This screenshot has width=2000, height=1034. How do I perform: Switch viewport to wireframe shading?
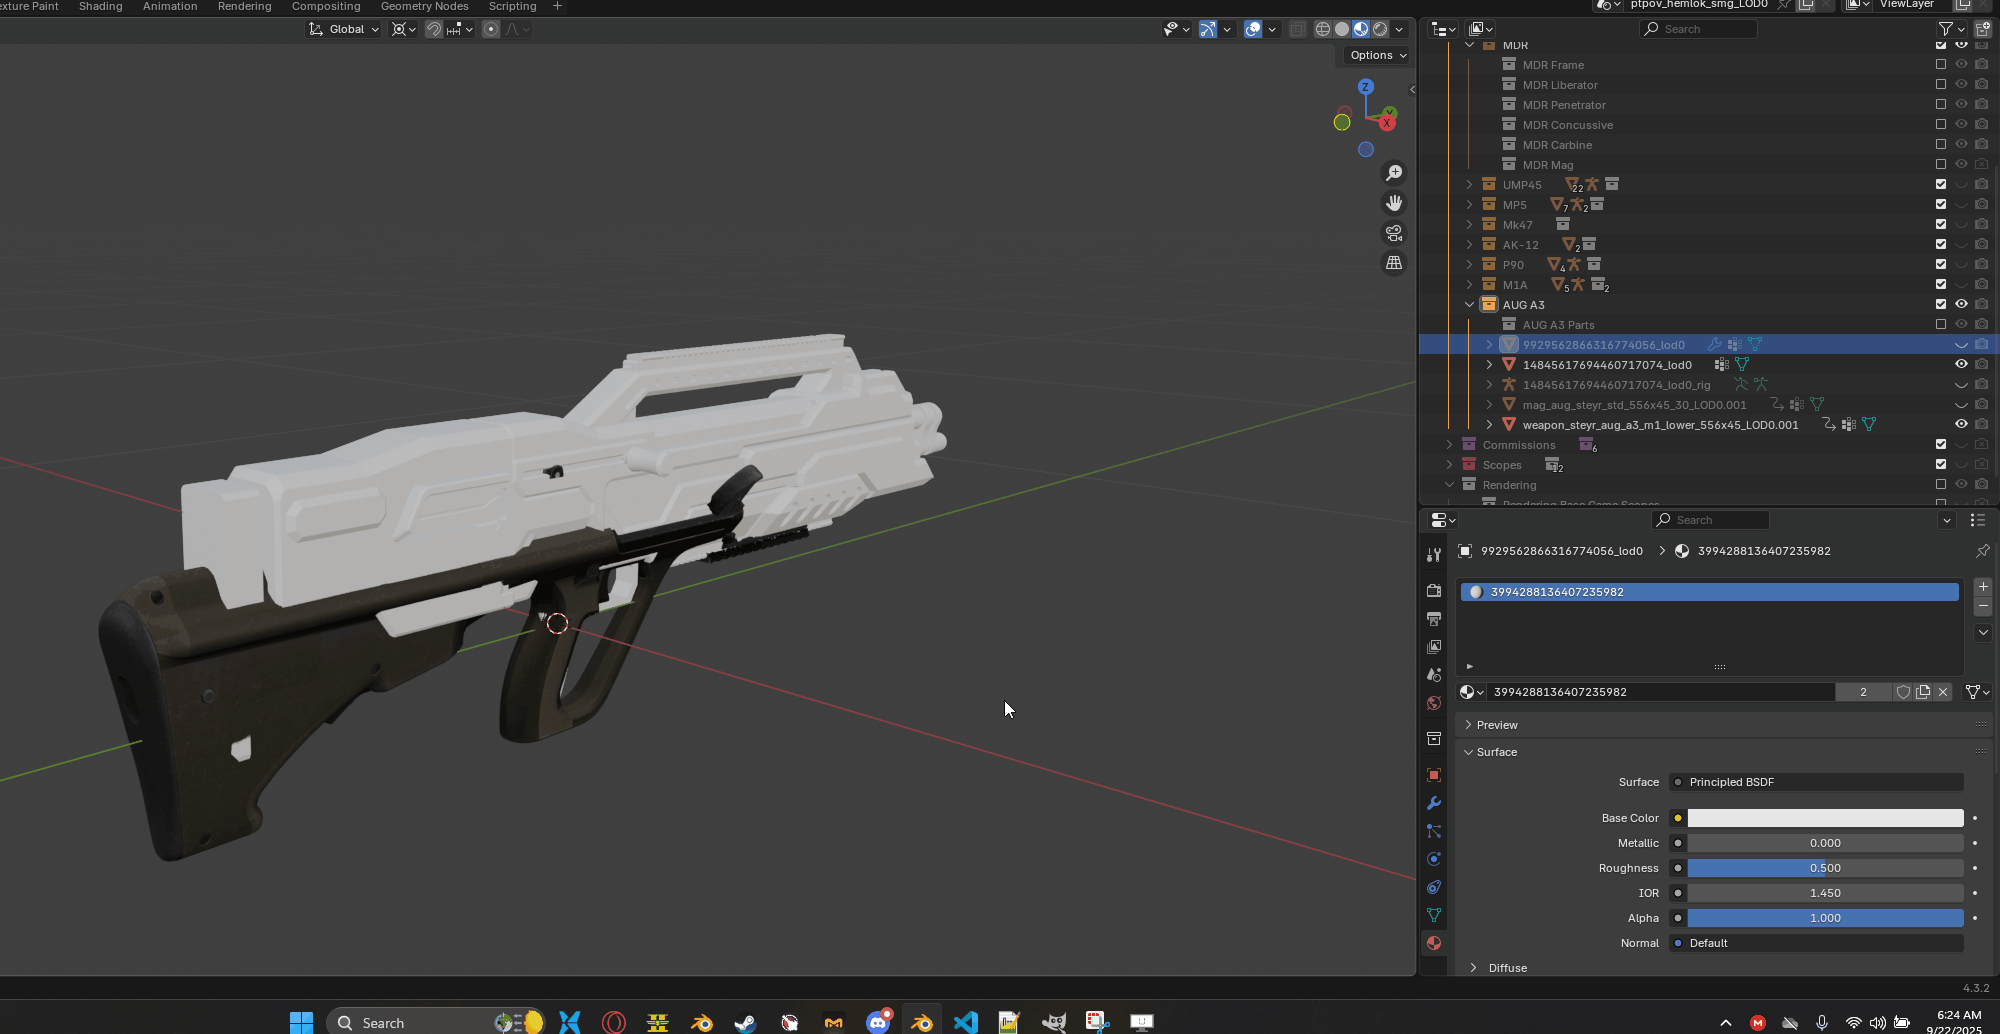pyautogui.click(x=1322, y=29)
